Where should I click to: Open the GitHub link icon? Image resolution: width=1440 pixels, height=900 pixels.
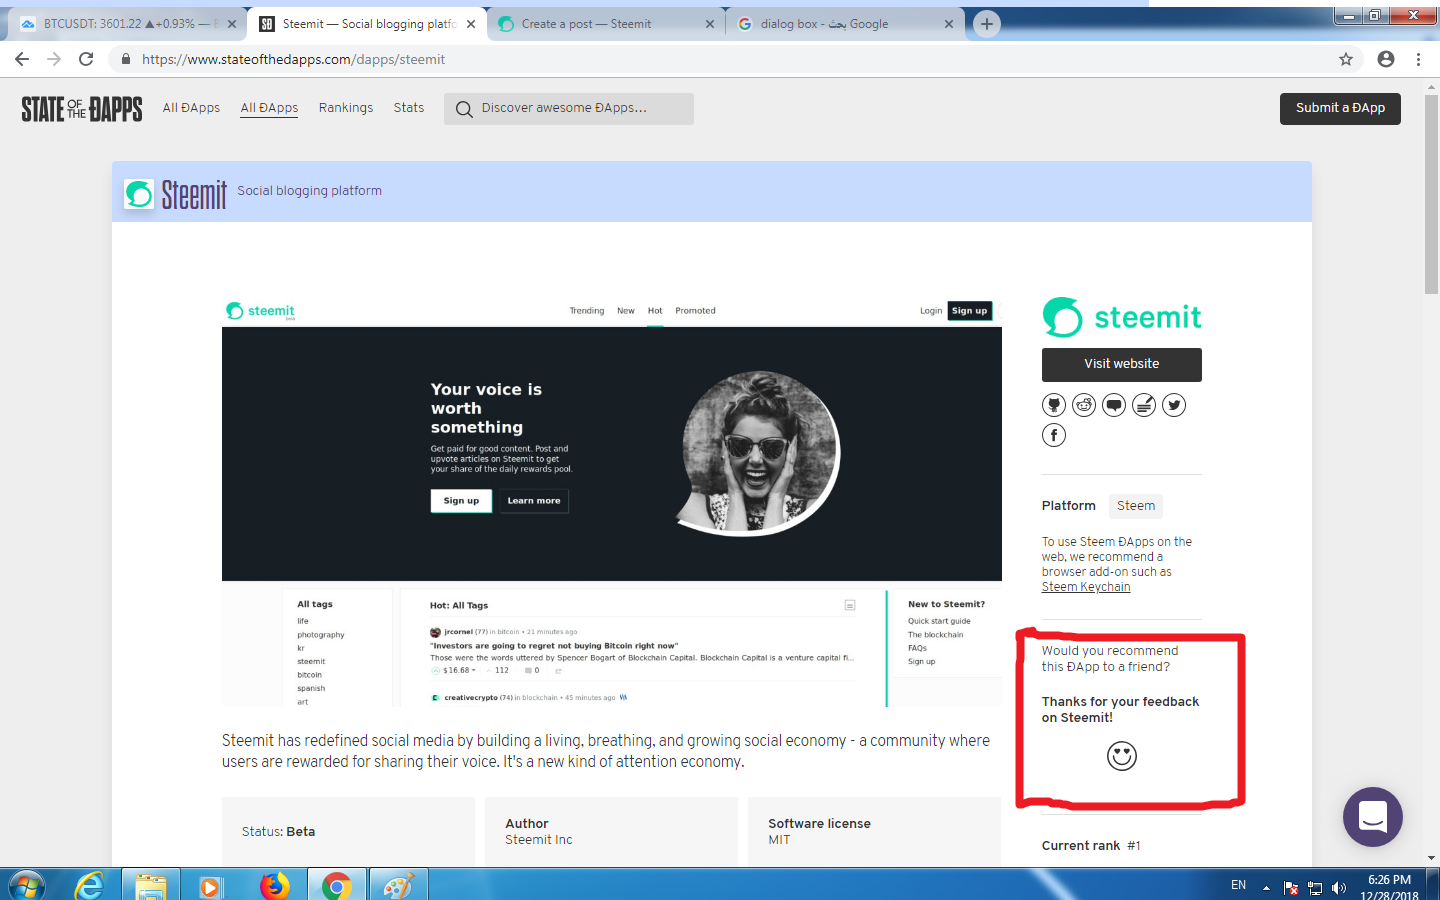click(x=1054, y=405)
